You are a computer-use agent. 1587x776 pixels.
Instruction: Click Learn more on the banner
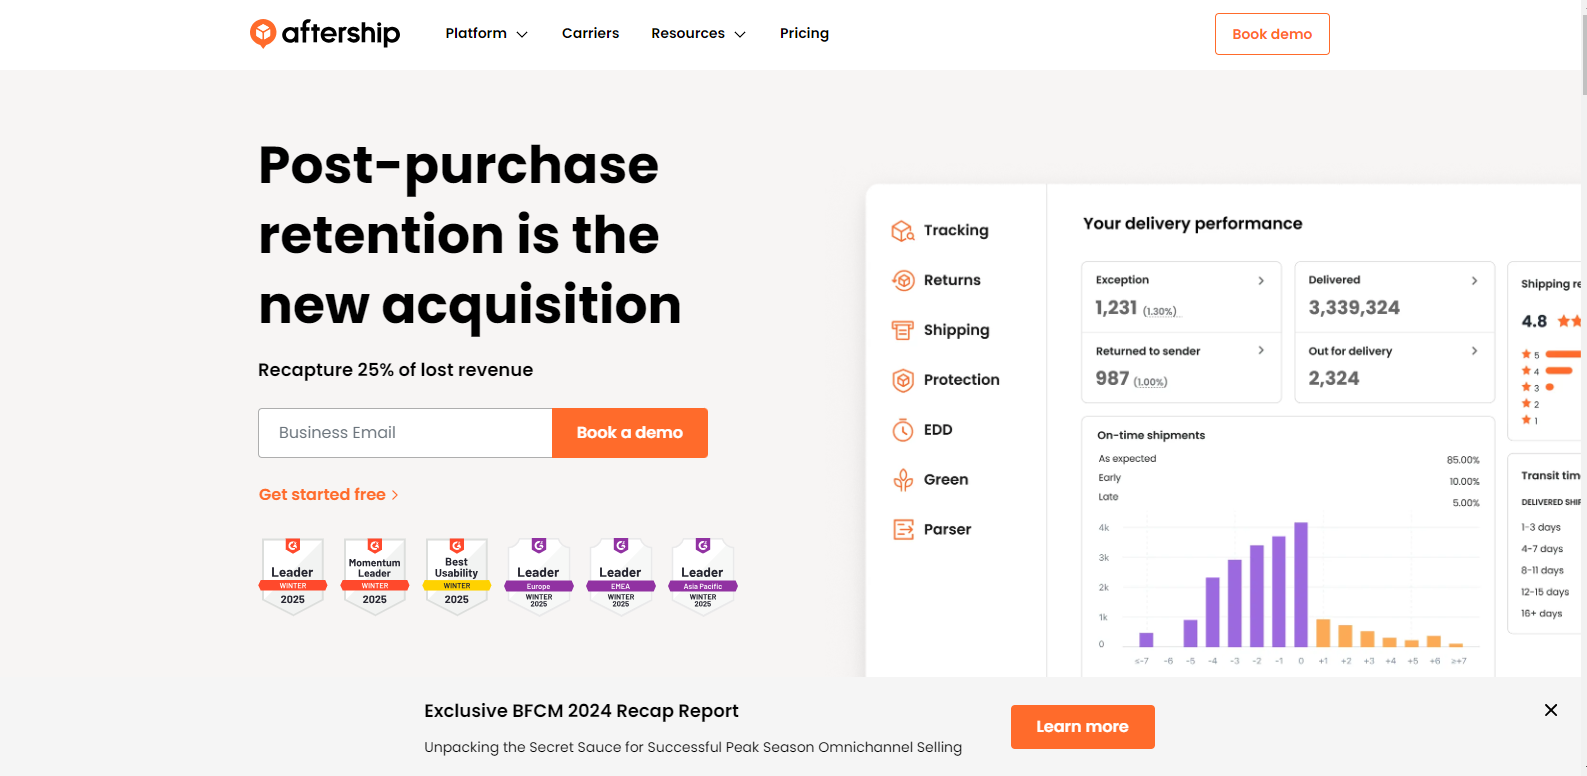(1082, 727)
